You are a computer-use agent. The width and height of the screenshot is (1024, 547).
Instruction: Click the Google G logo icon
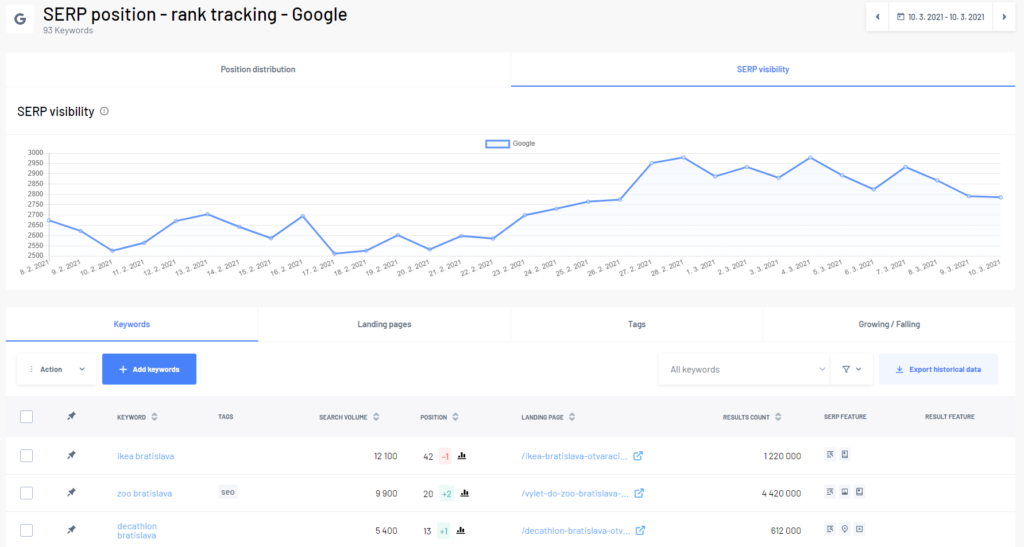pos(20,19)
